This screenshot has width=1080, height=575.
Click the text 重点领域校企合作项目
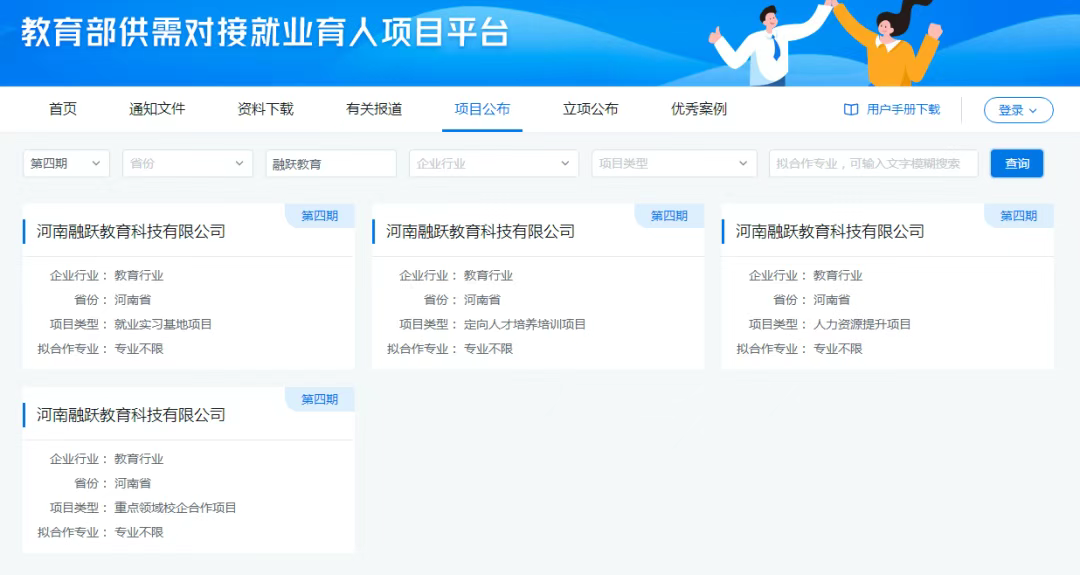pyautogui.click(x=176, y=508)
